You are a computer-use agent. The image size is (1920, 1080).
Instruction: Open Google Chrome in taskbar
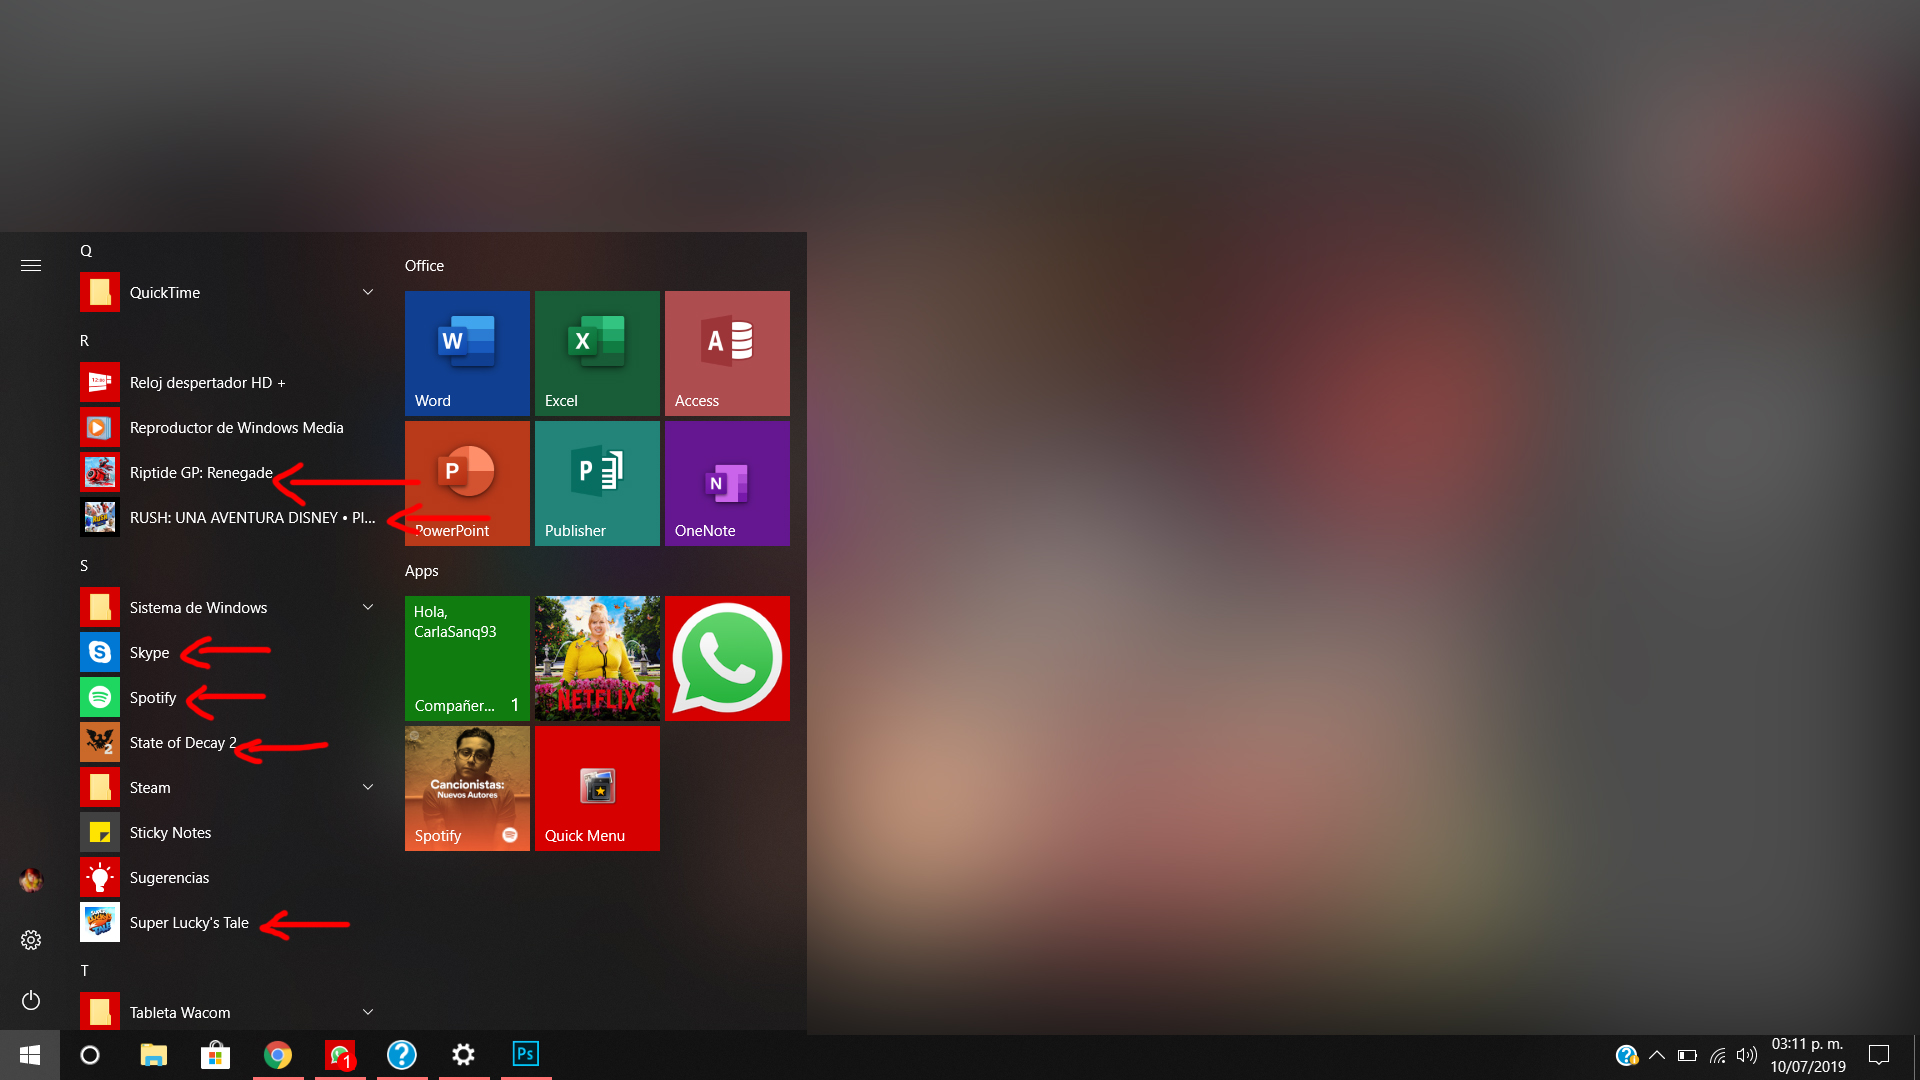pos(278,1054)
